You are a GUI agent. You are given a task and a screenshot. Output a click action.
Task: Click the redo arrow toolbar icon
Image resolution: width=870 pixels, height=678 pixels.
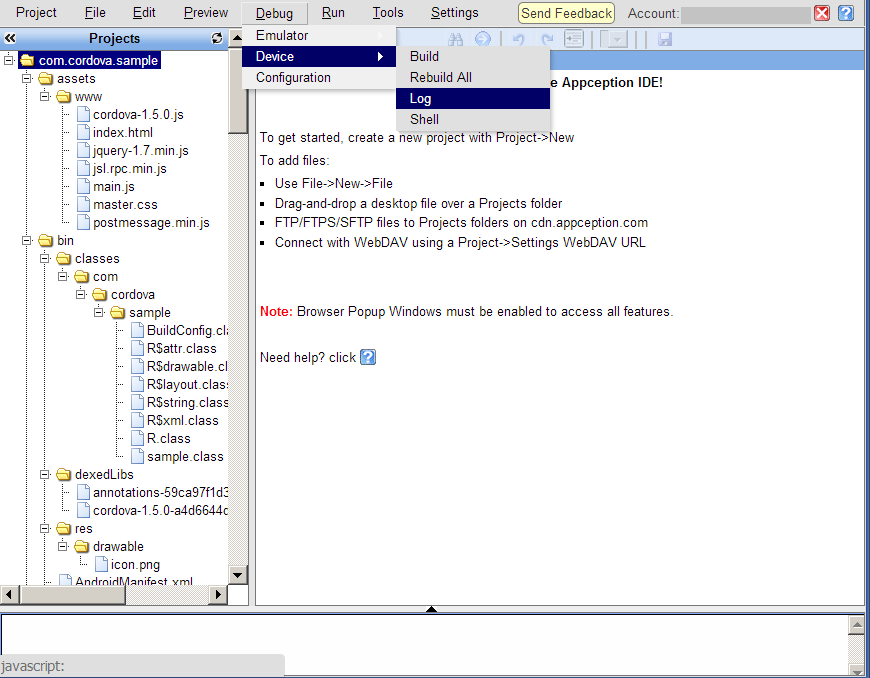click(x=547, y=39)
